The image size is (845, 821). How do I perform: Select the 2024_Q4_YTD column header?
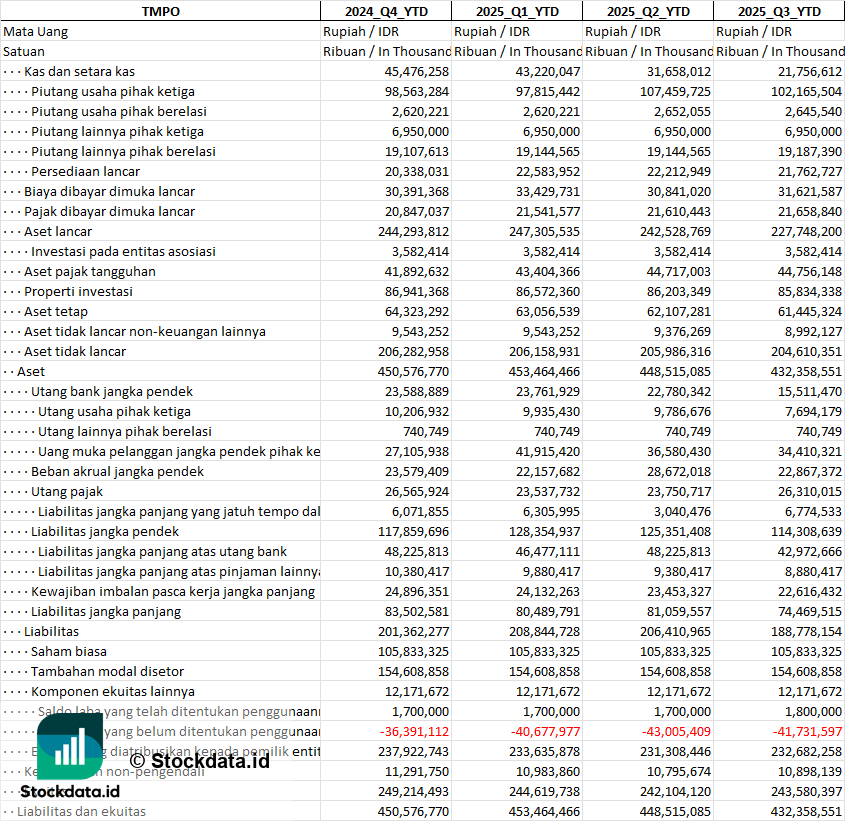point(386,11)
